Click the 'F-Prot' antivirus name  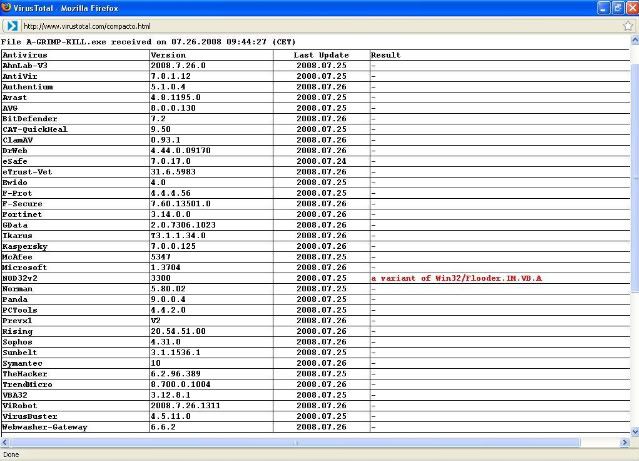(17, 193)
